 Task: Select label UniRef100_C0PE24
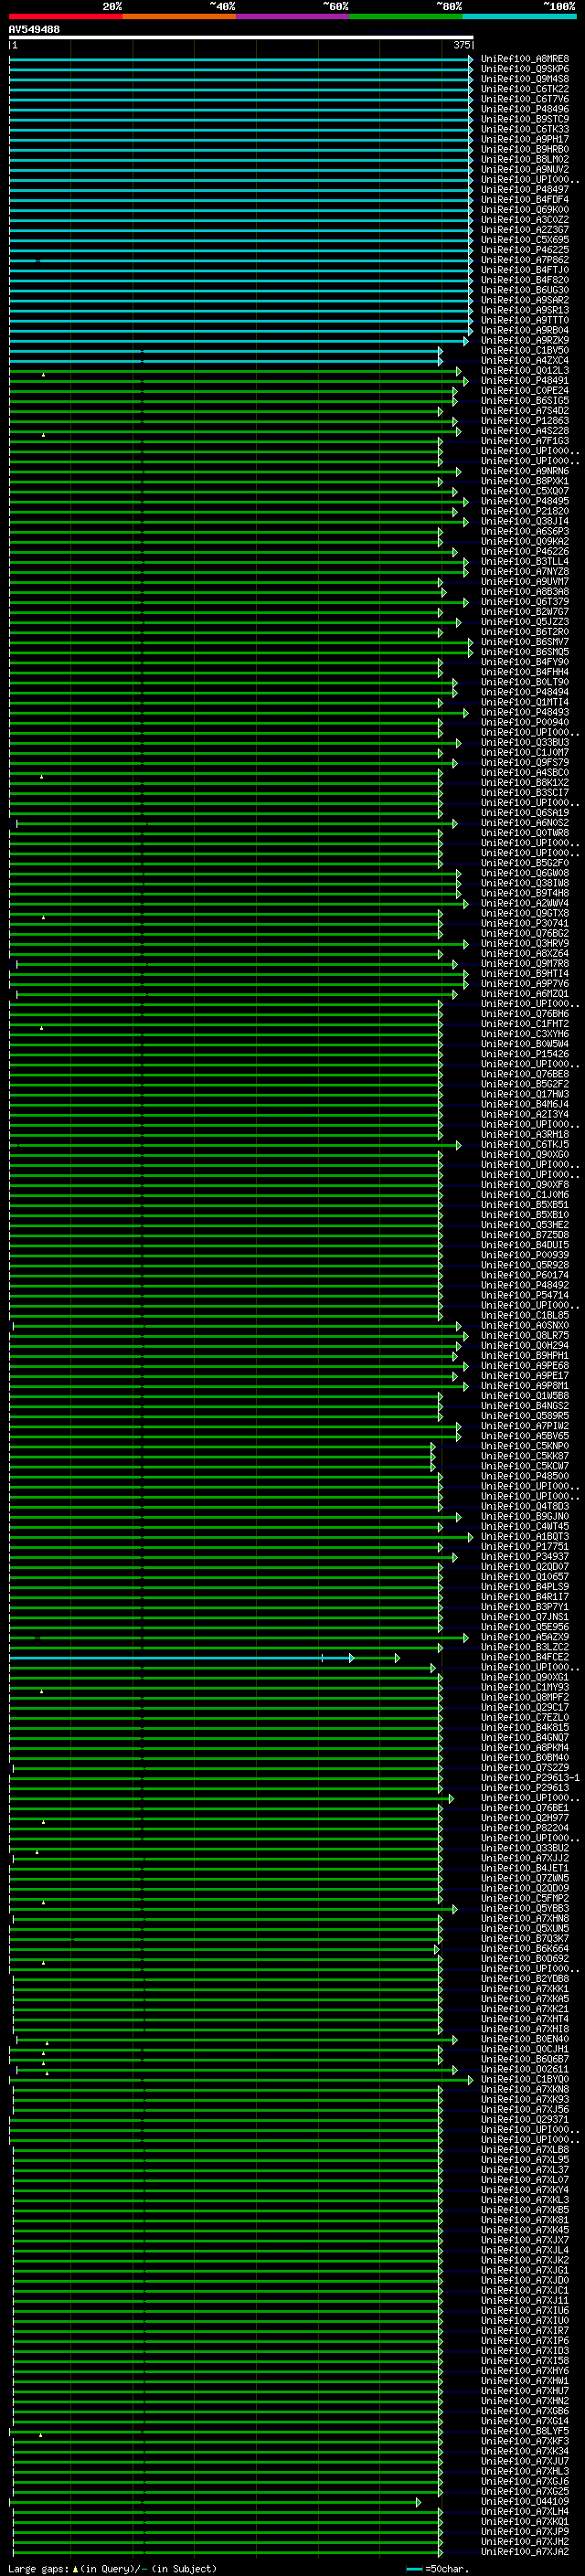(525, 391)
